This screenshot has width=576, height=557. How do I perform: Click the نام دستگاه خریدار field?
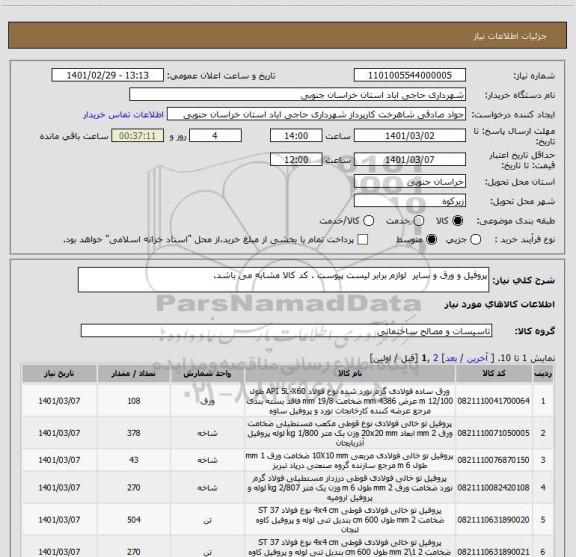coord(298,95)
